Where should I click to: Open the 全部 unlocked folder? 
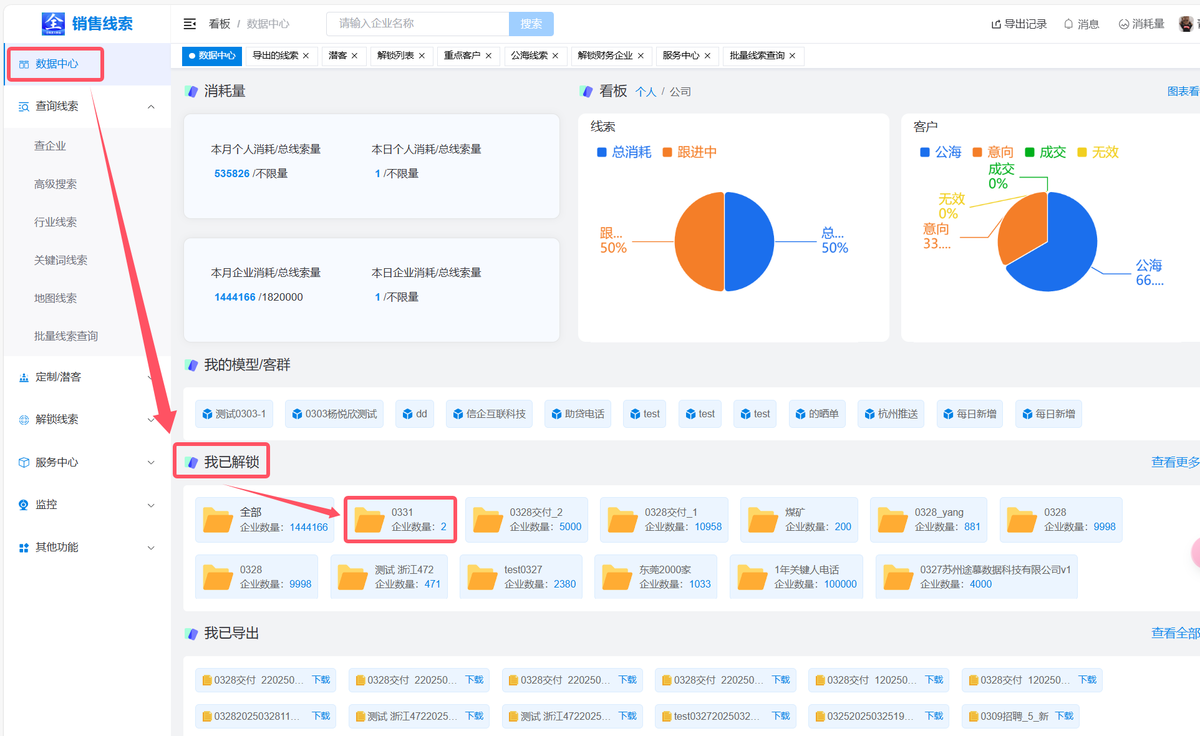(x=264, y=520)
